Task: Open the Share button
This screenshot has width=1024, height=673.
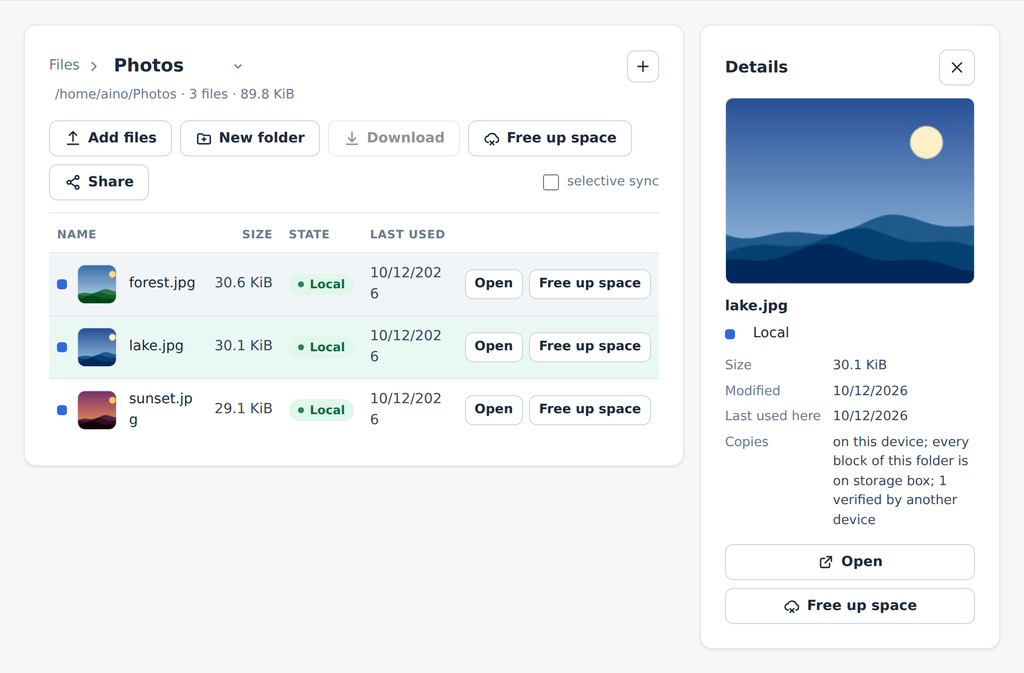Action: click(99, 181)
